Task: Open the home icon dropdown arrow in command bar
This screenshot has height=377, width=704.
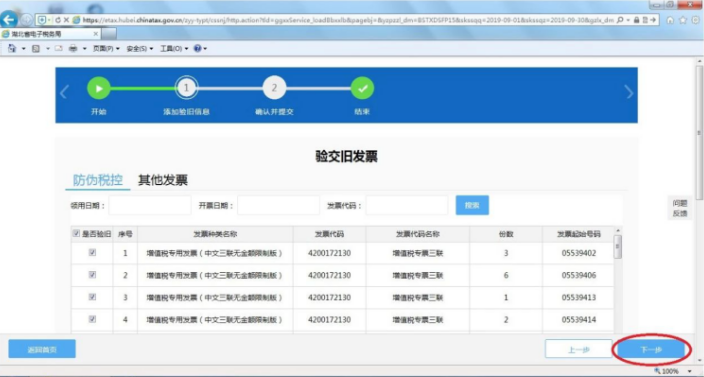Action: [23, 48]
